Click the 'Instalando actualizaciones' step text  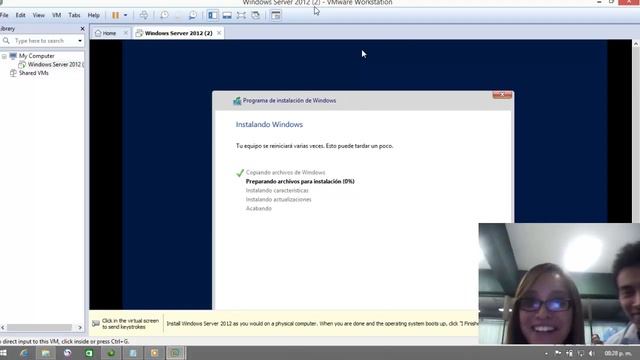(278, 200)
